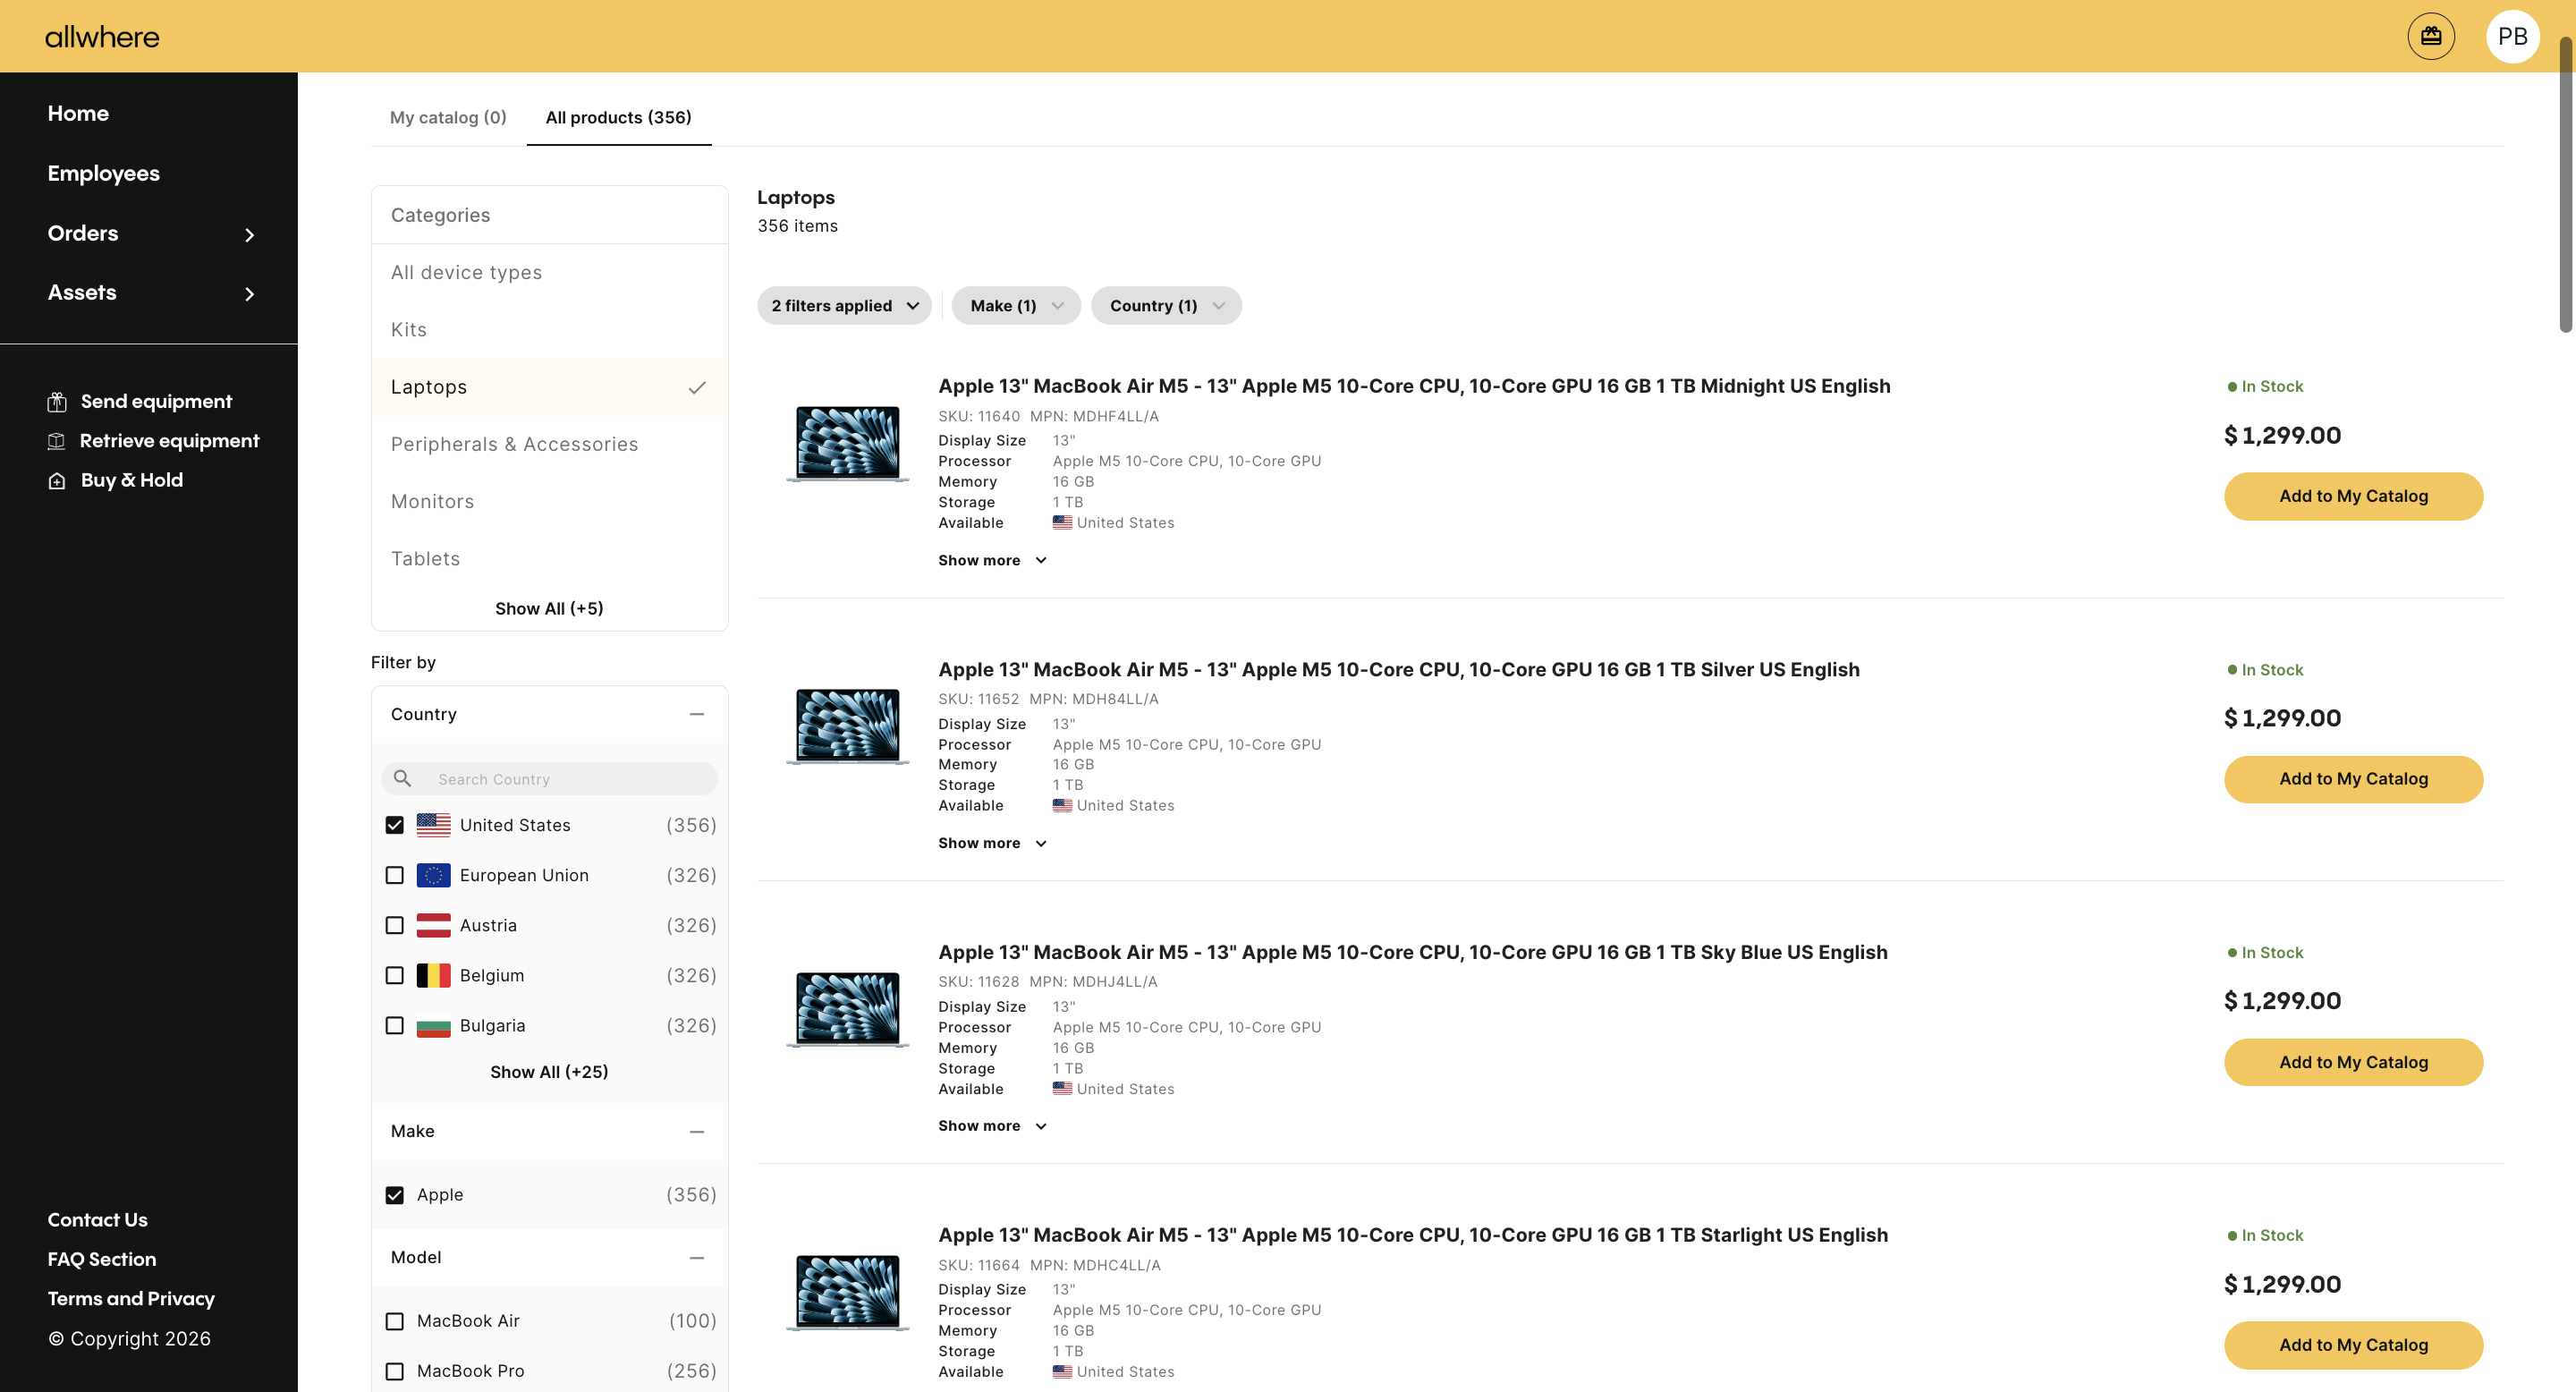2576x1392 pixels.
Task: Open Starlight MacBook Air product thumbnail
Action: [x=847, y=1292]
